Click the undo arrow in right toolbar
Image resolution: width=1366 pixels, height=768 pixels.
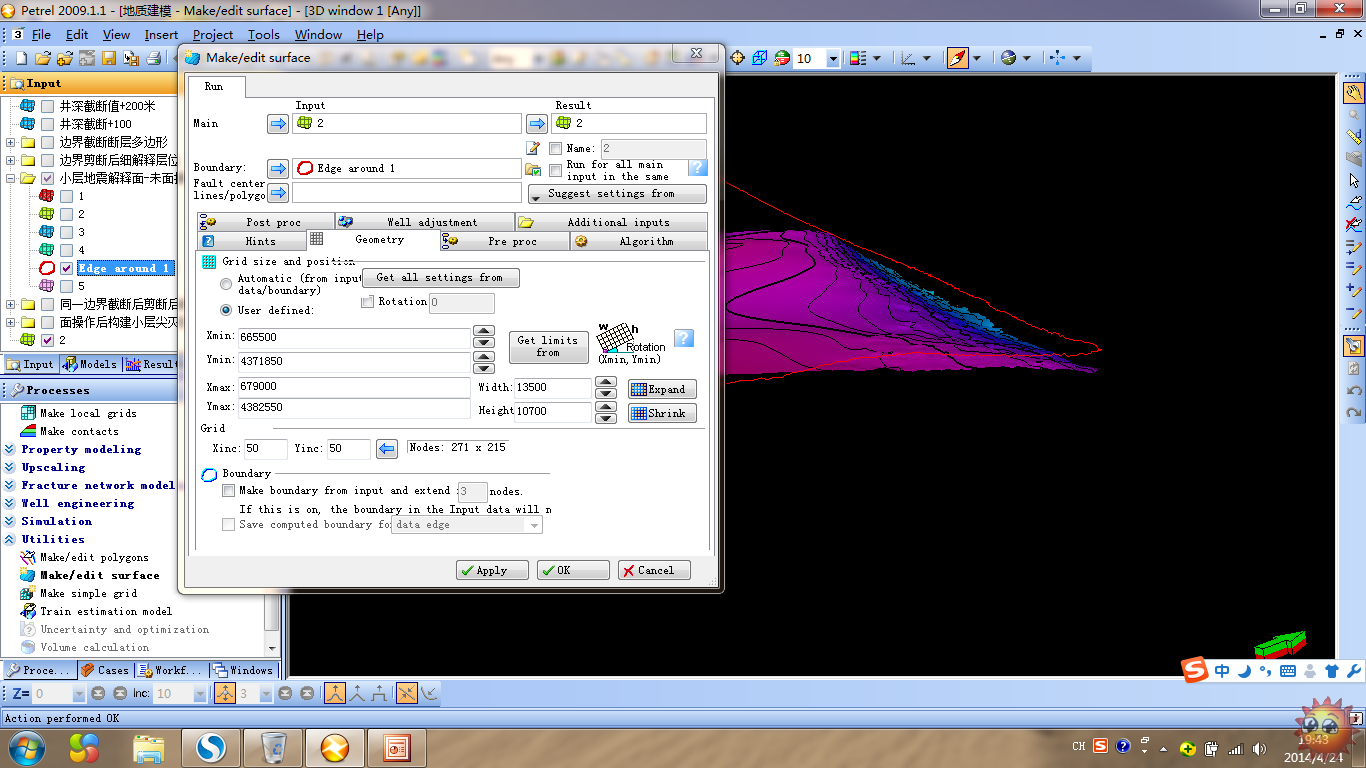point(1354,391)
